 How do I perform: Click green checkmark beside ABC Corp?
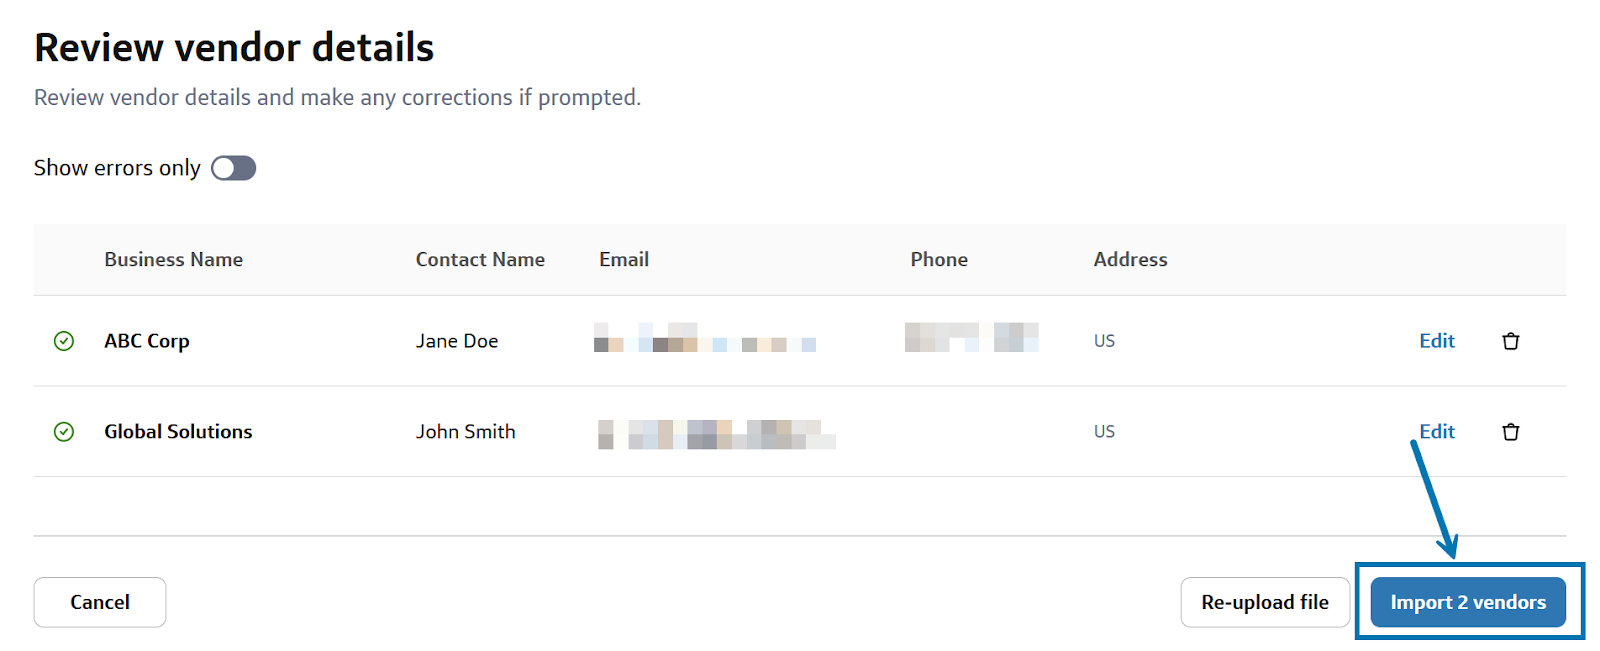(64, 341)
